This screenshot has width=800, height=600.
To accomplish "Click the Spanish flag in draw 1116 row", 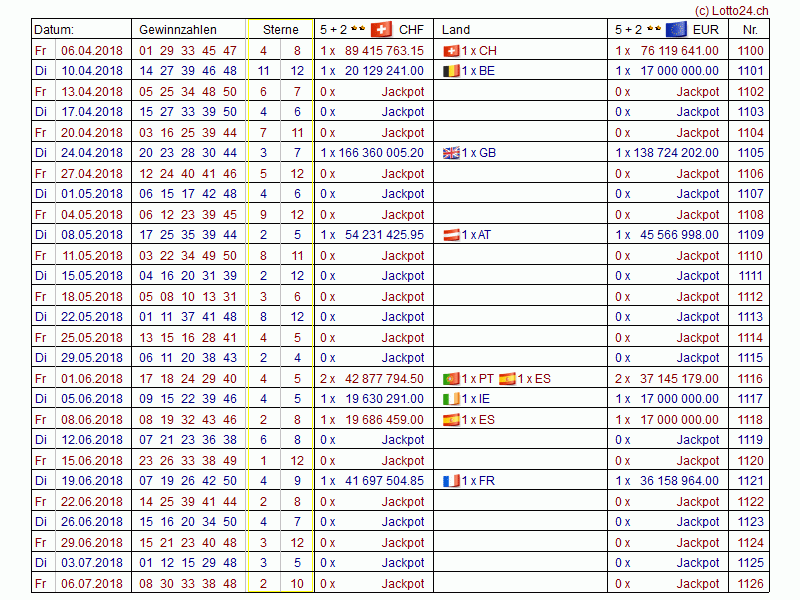I will 506,379.
